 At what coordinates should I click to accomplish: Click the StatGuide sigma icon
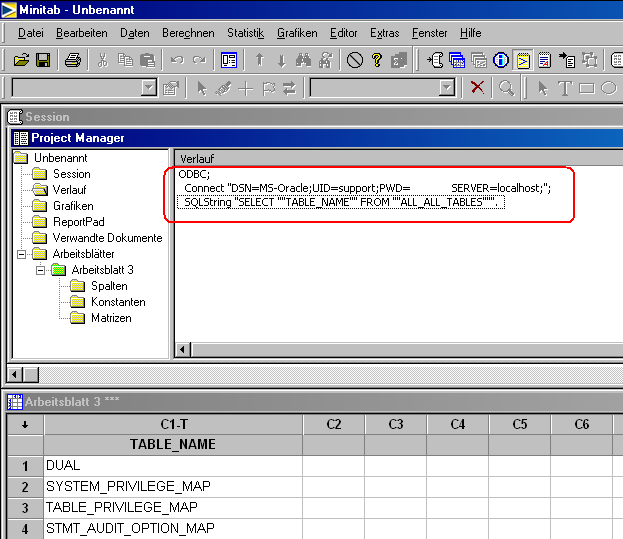pos(399,60)
